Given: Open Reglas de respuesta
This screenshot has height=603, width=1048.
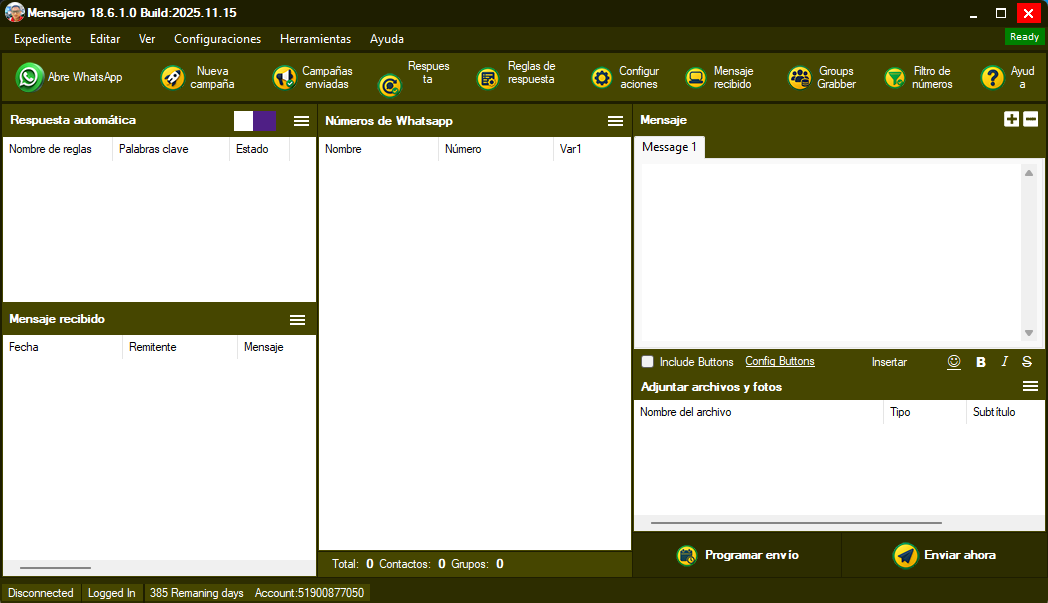Looking at the screenshot, I should click(488, 76).
